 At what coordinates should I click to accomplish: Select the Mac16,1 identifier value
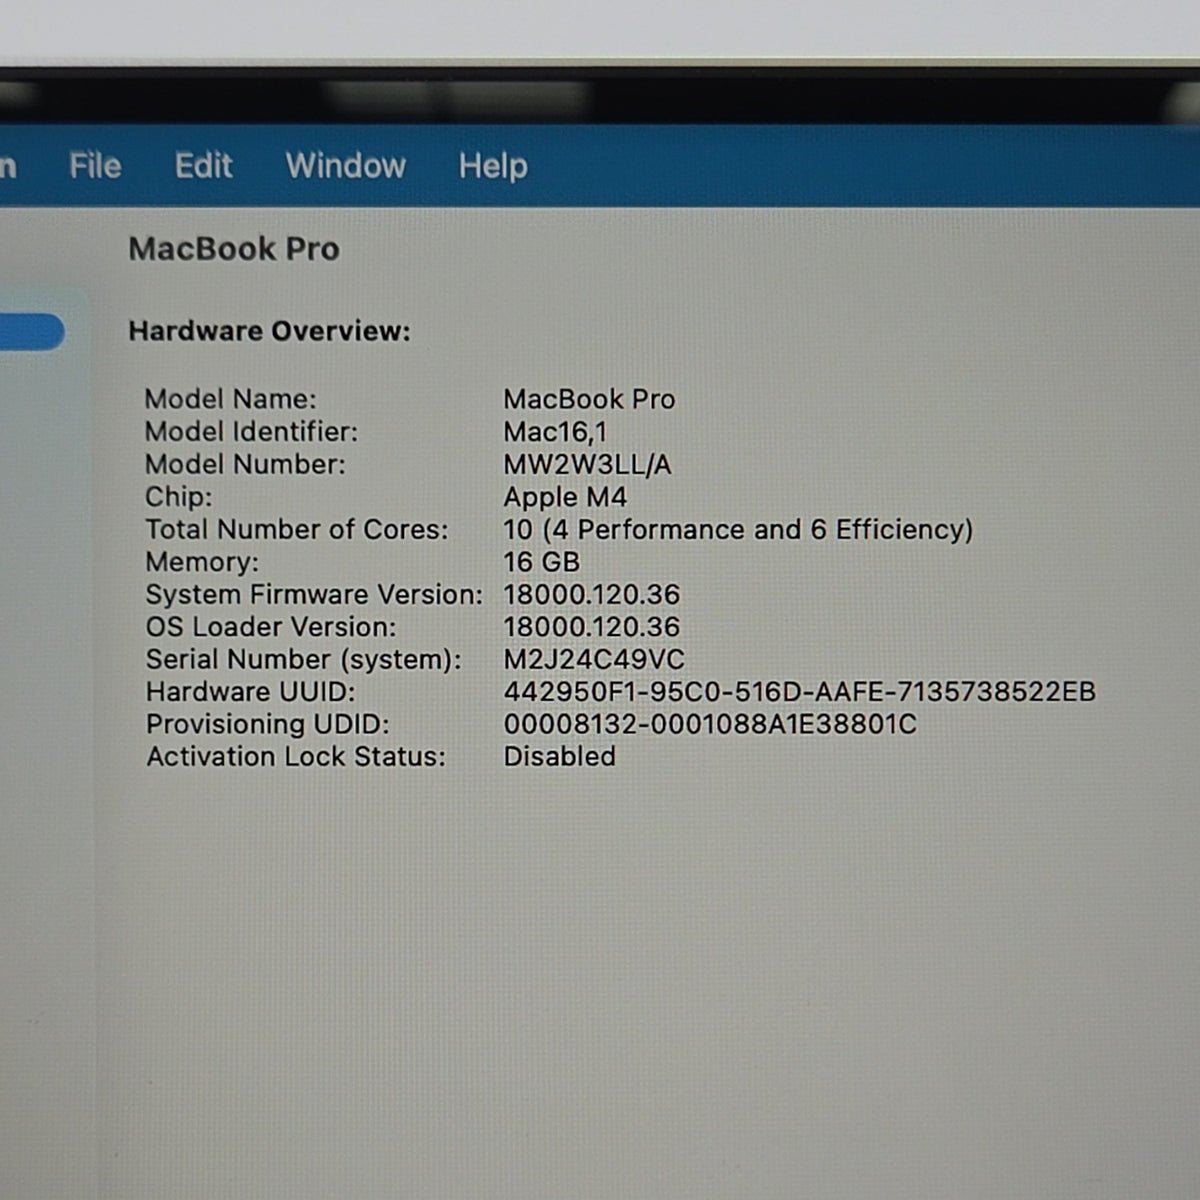tap(555, 432)
